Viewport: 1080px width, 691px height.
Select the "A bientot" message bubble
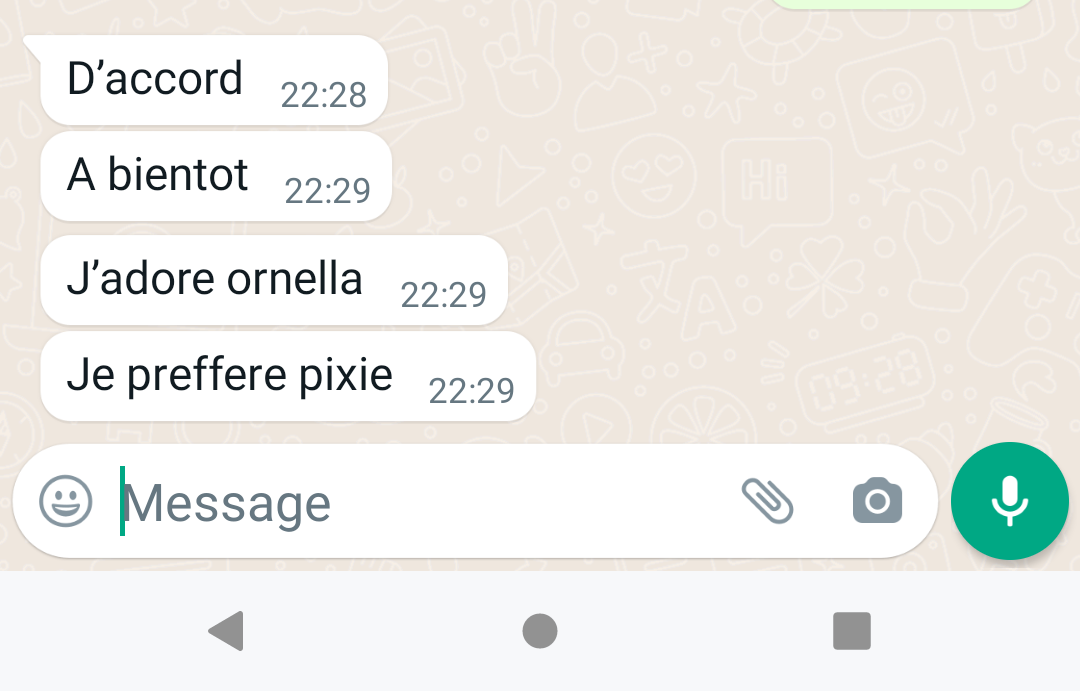pyautogui.click(x=216, y=176)
